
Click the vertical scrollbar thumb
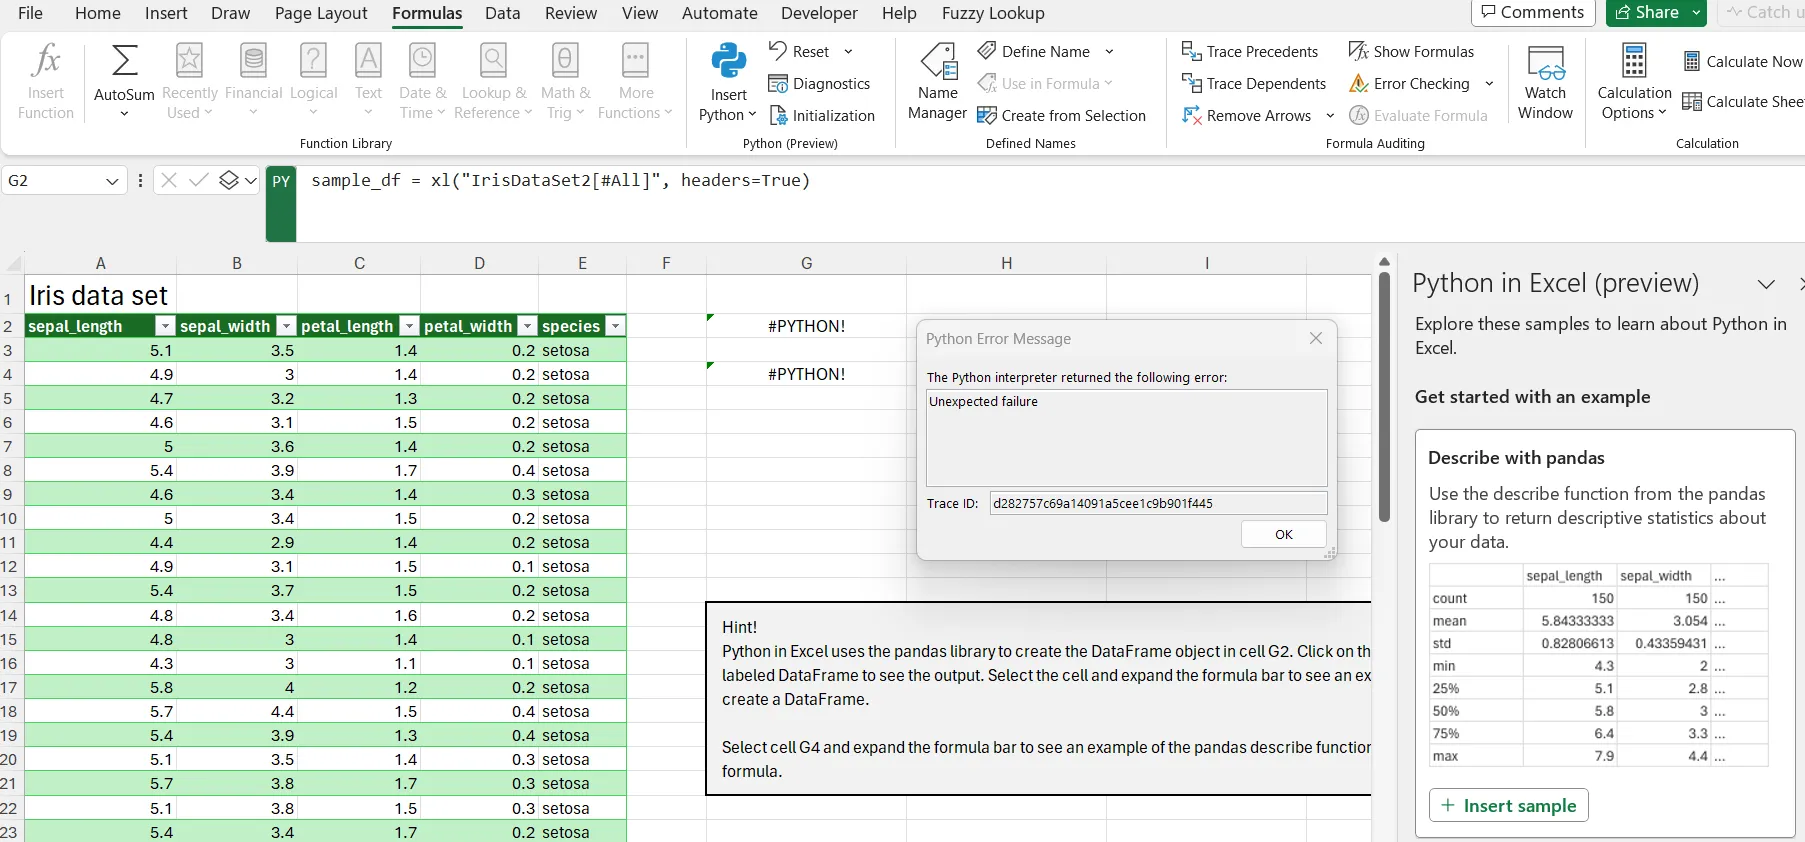point(1384,397)
